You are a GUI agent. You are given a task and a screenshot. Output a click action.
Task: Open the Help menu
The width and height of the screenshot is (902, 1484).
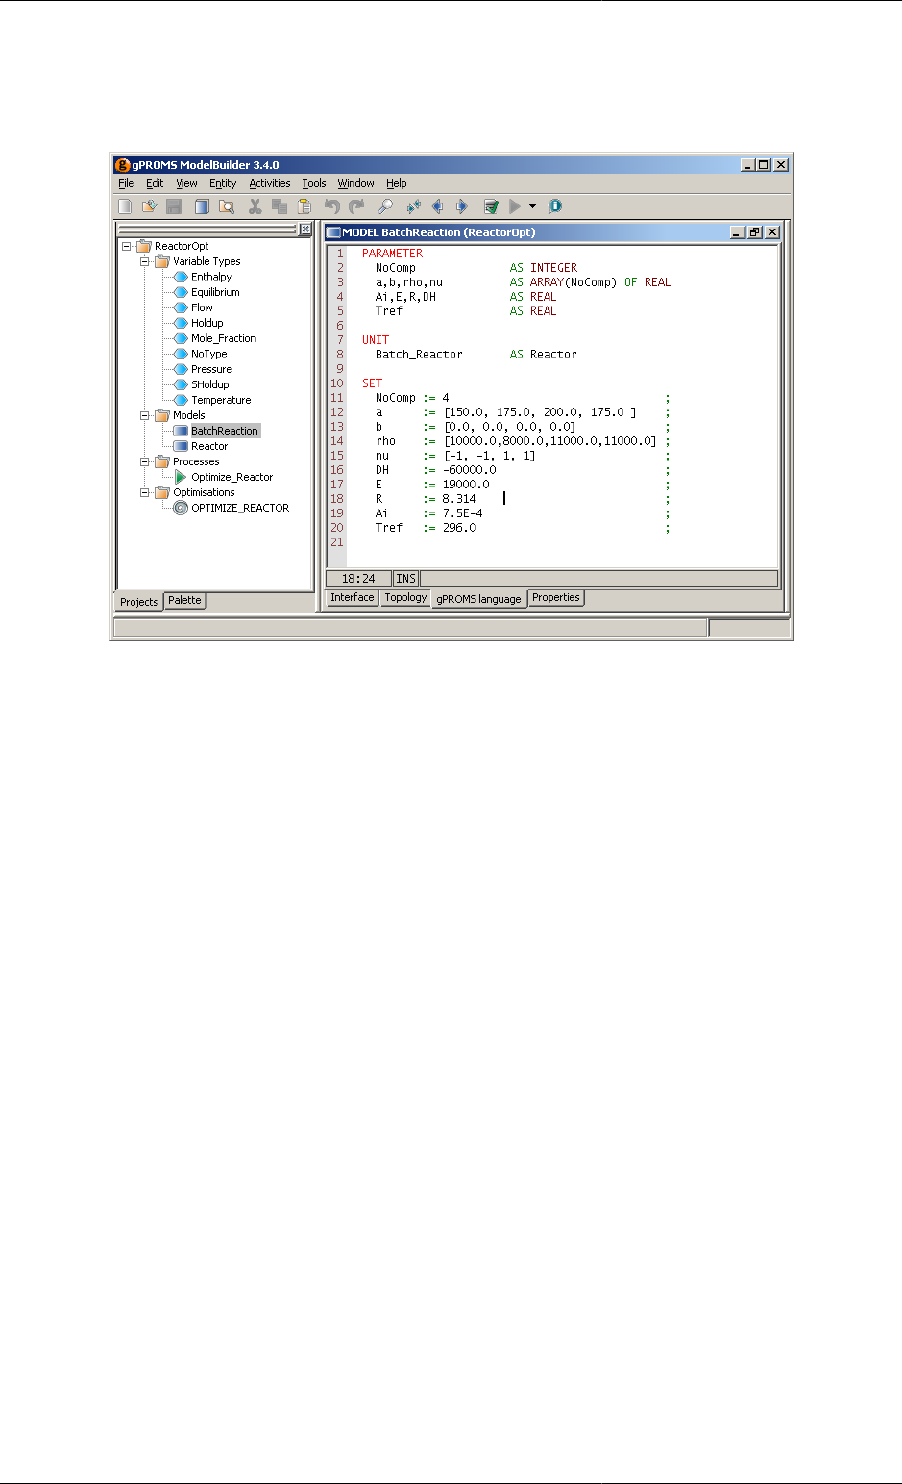coord(396,184)
